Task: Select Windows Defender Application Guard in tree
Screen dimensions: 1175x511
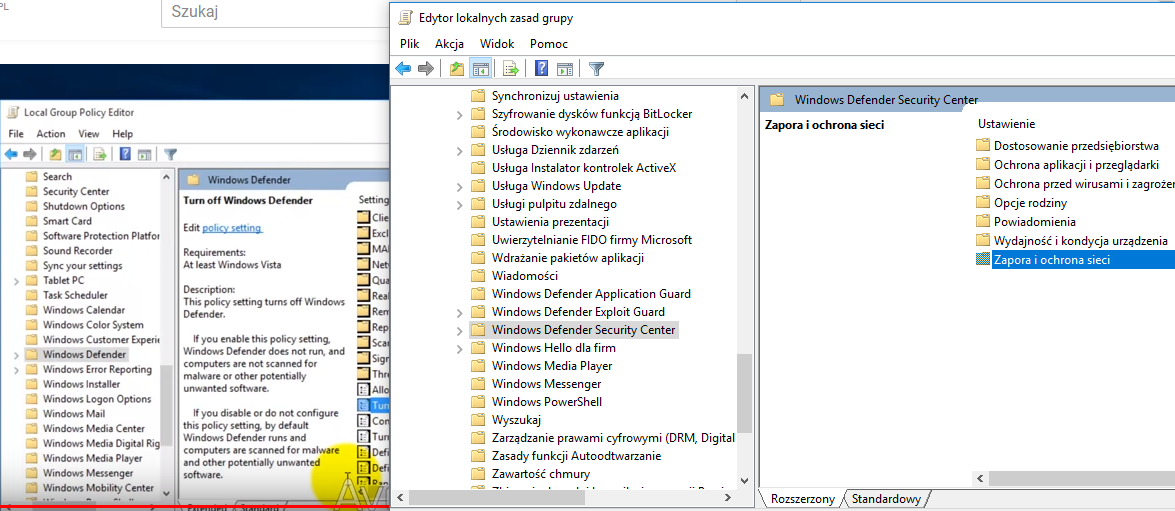Action: pyautogui.click(x=591, y=294)
